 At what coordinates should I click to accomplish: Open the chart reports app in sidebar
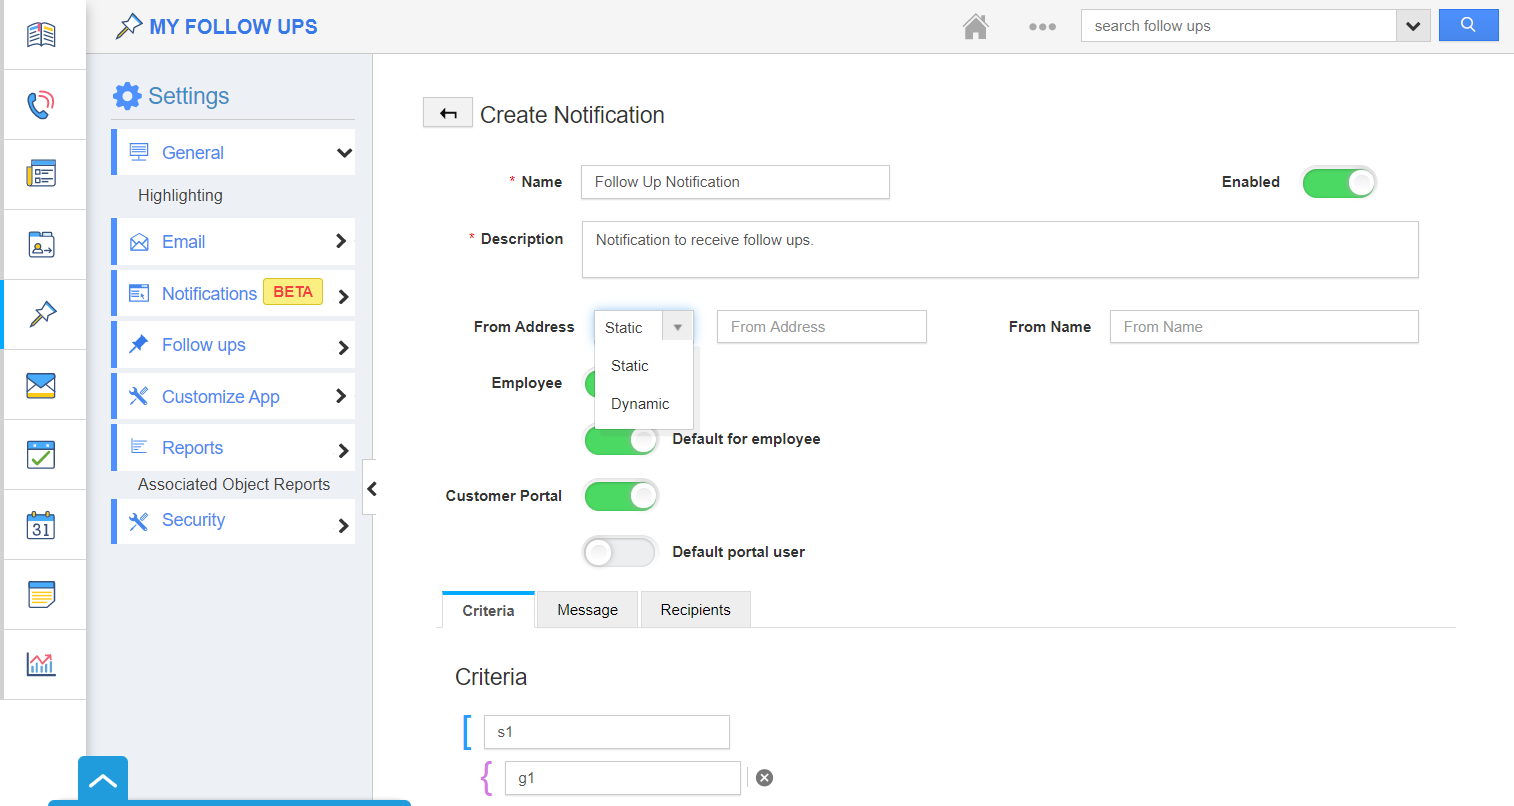click(41, 664)
